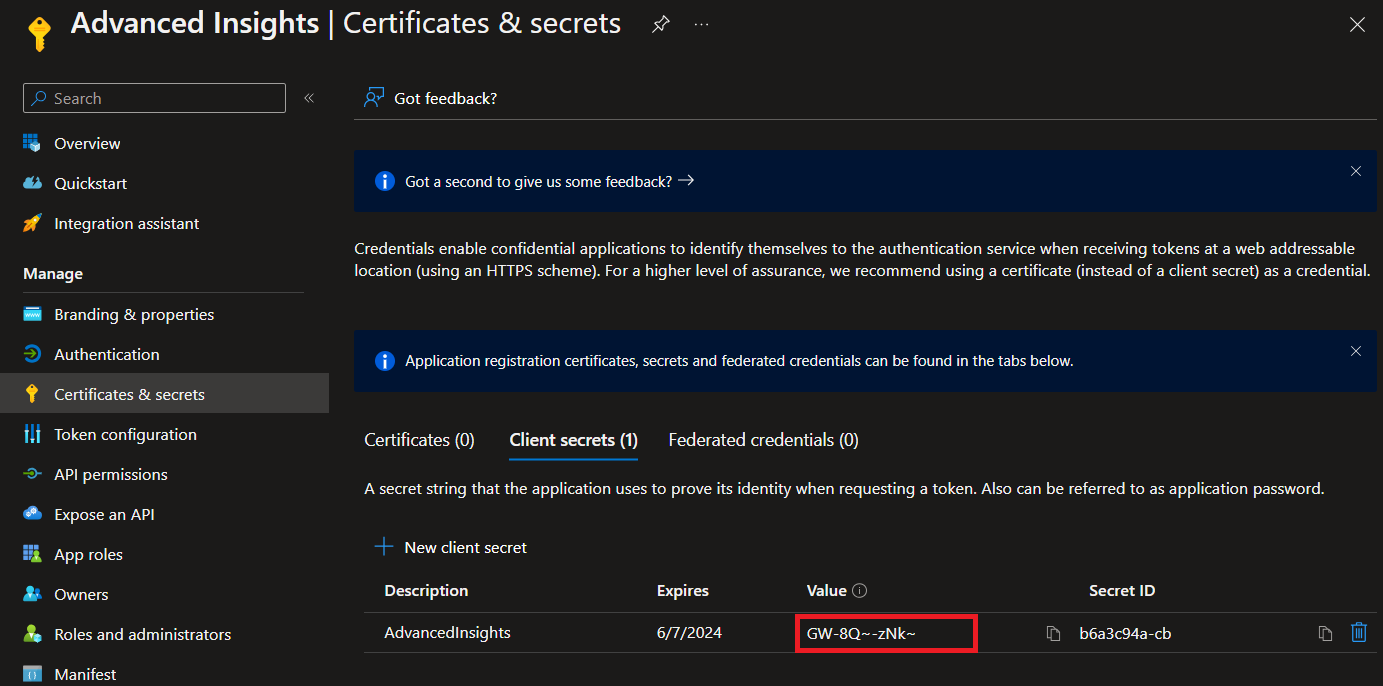Open Authentication settings
The image size is (1383, 686).
[106, 355]
